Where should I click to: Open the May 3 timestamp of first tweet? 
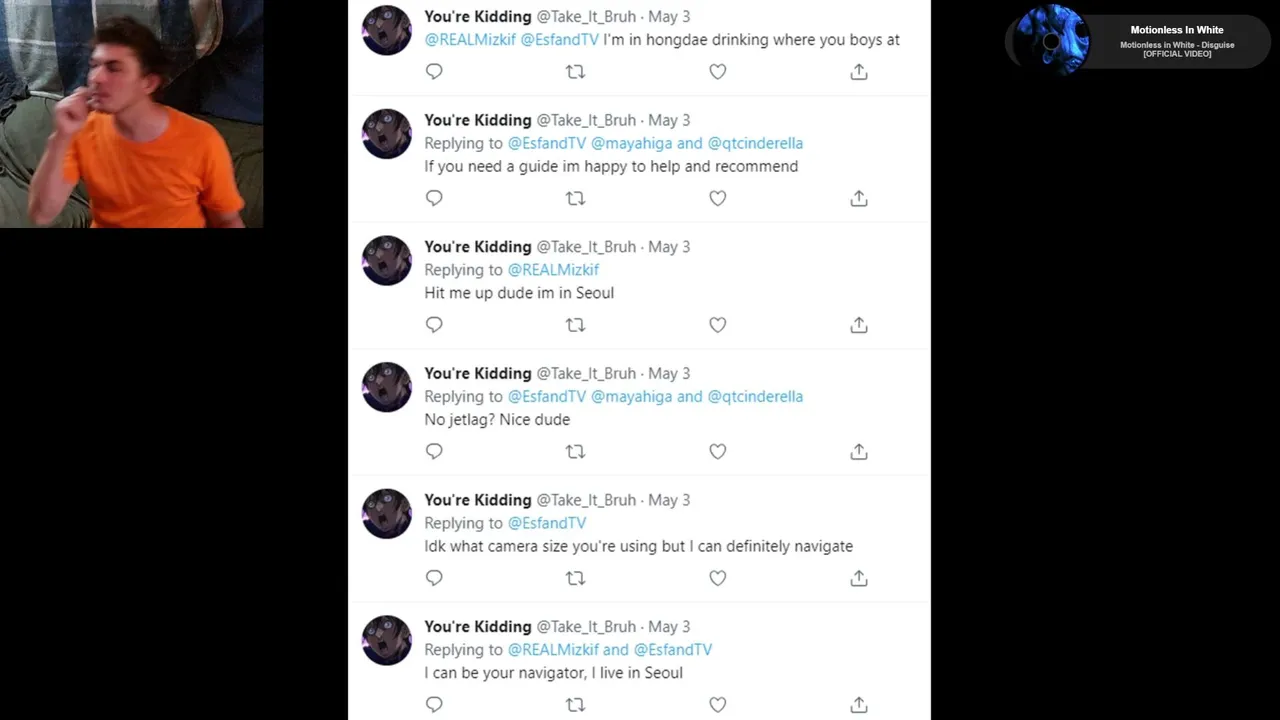tap(669, 17)
